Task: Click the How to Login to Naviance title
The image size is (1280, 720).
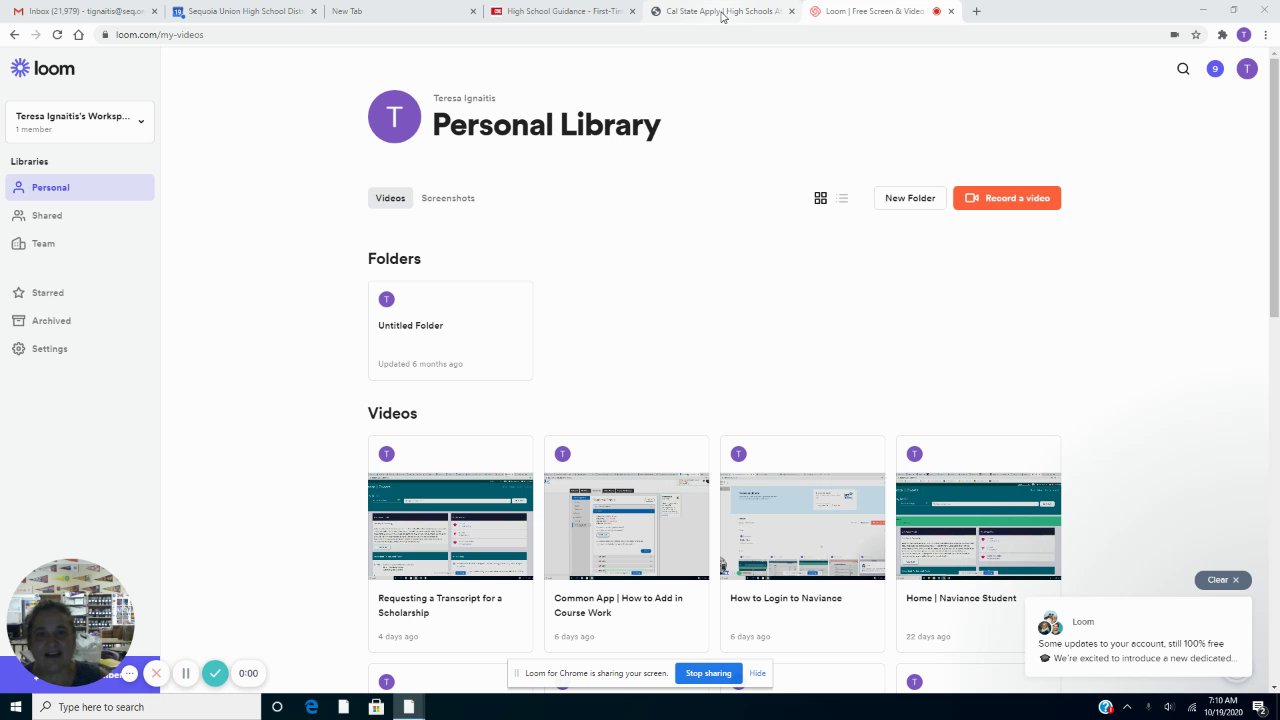Action: (786, 598)
